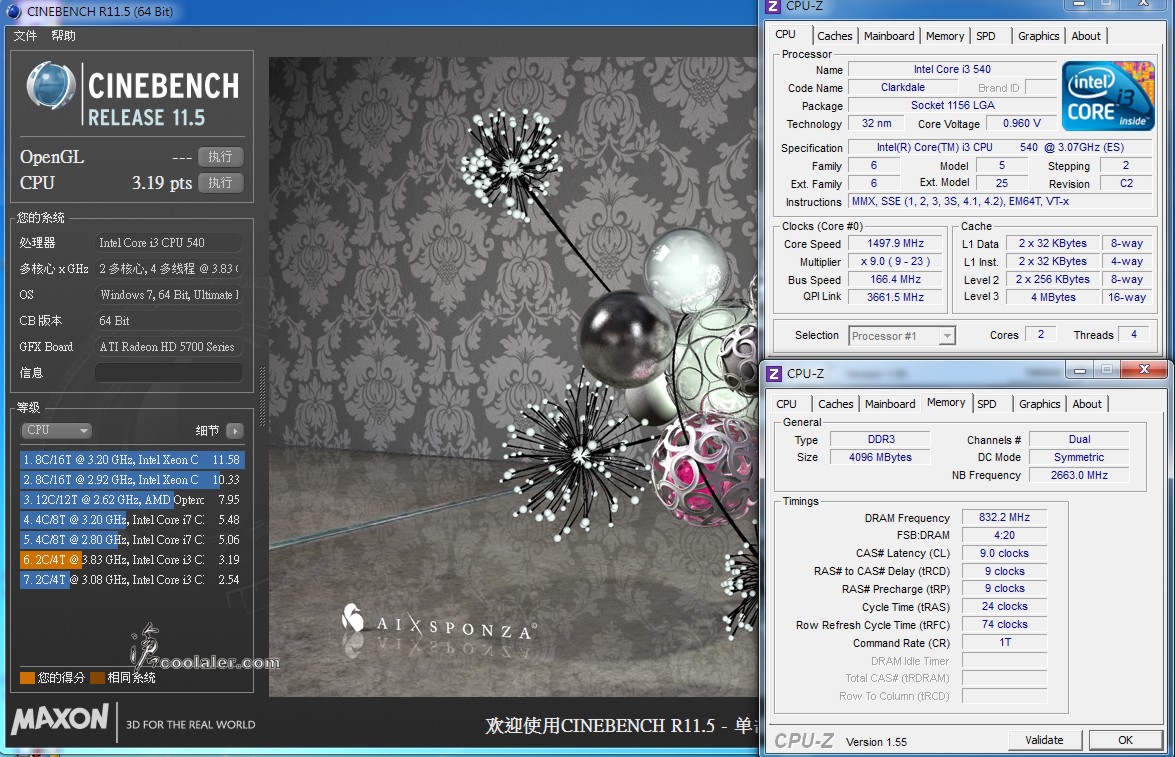1175x757 pixels.
Task: Click the Channels value Dual
Action: click(x=1079, y=439)
